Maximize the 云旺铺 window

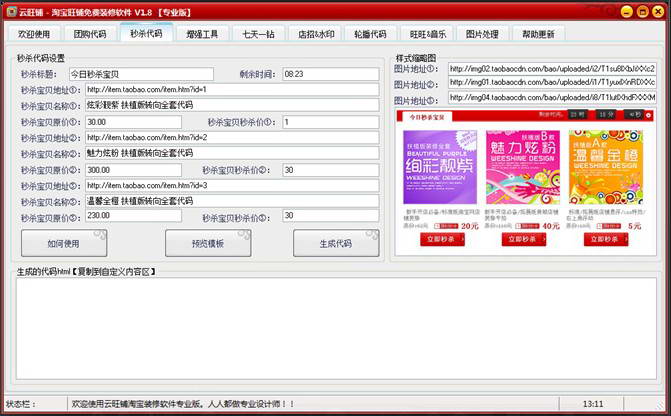coord(642,11)
